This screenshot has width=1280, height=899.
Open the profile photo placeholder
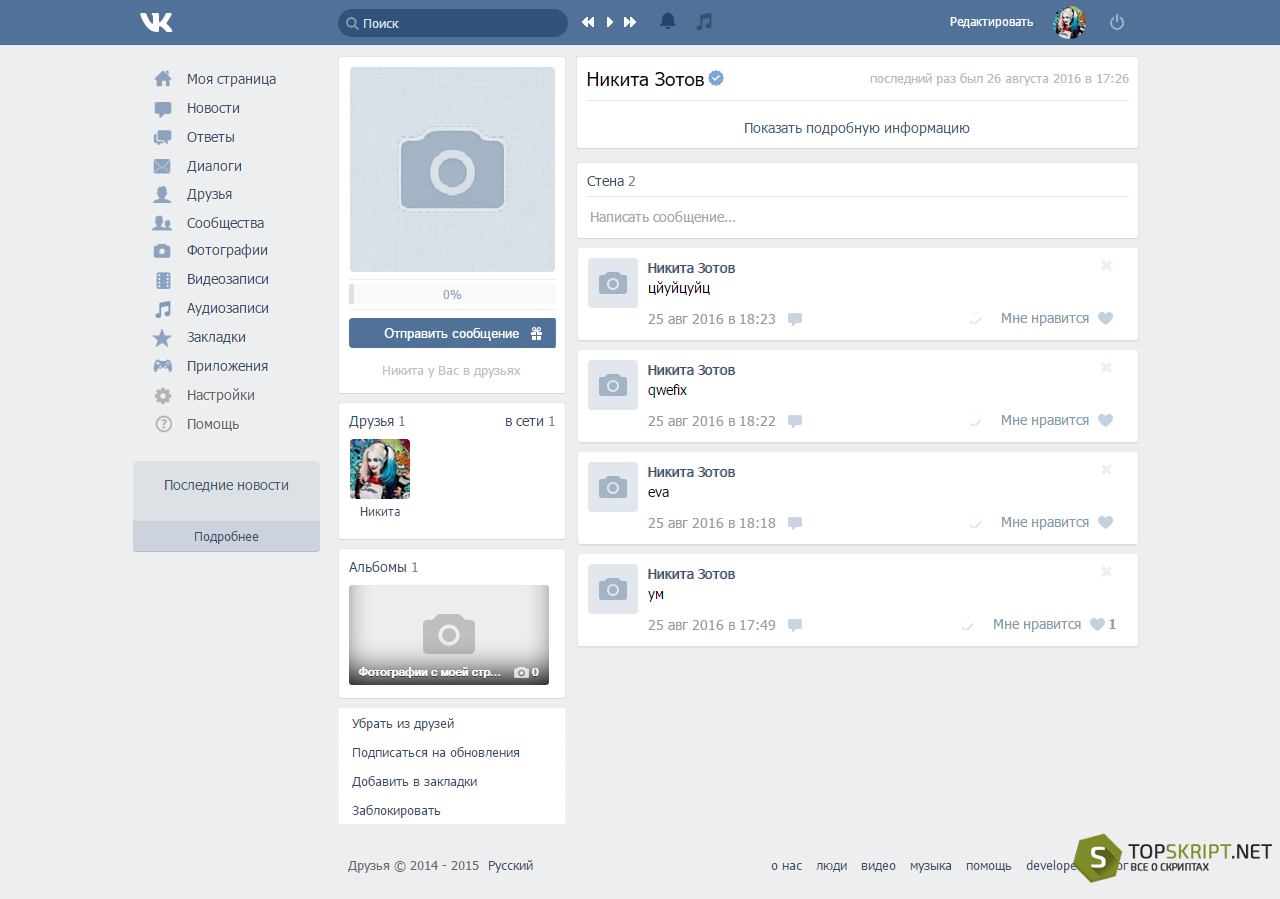(452, 170)
